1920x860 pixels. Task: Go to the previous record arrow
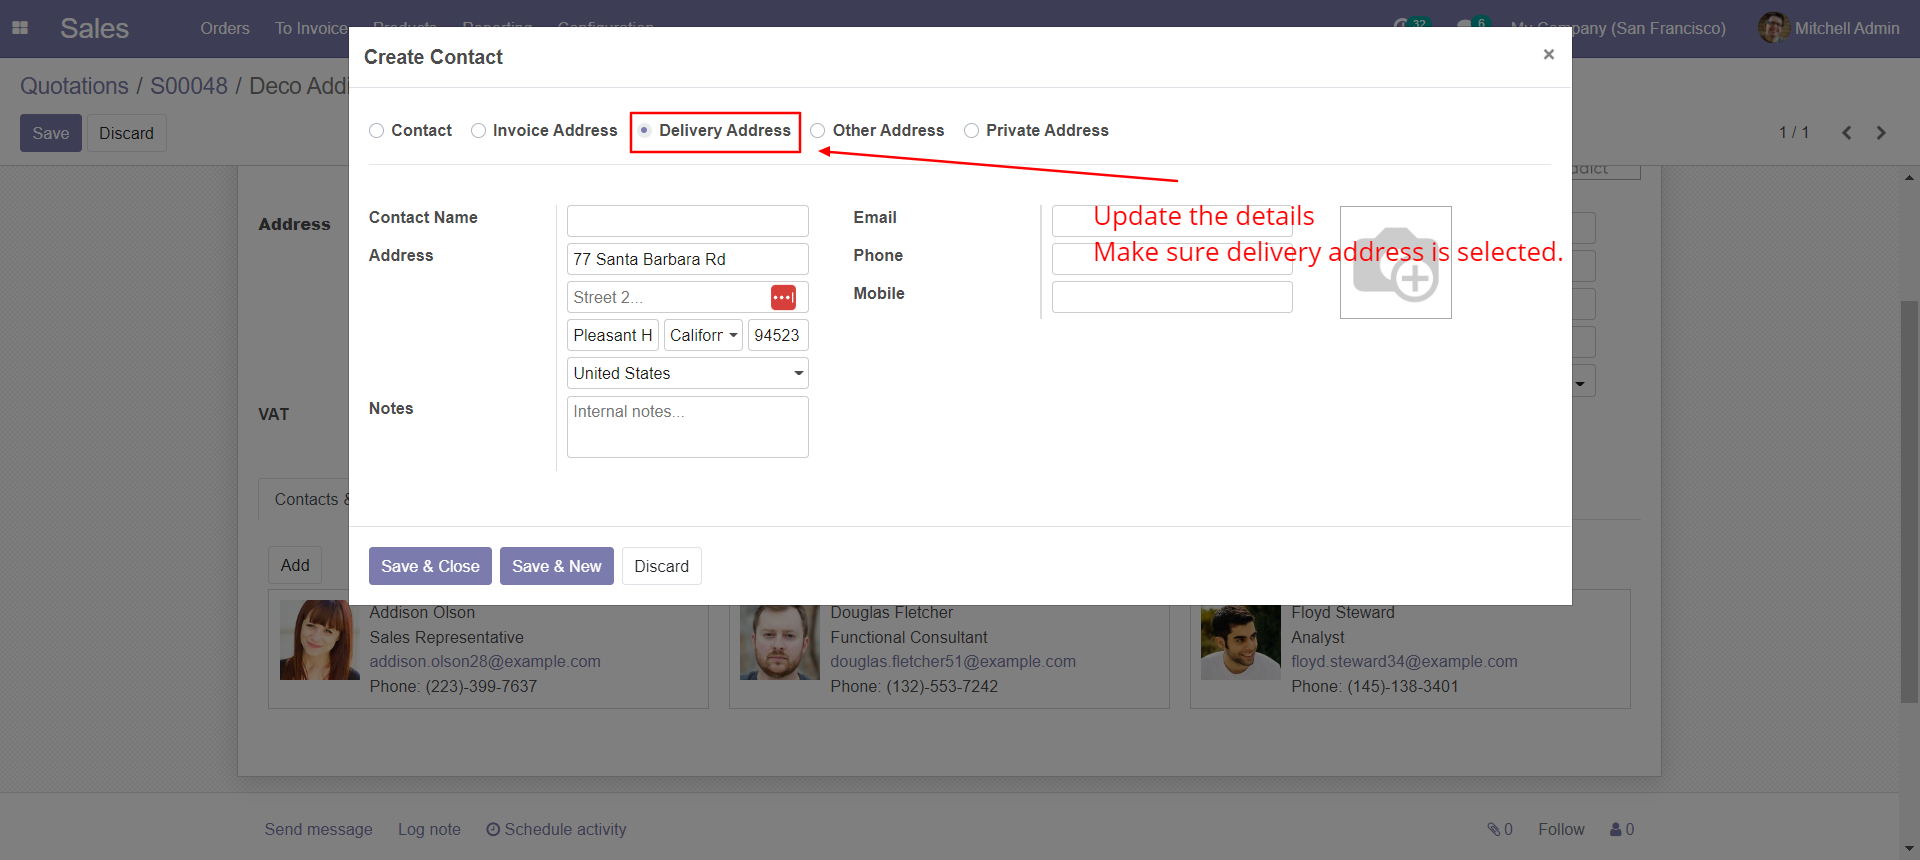tap(1847, 133)
